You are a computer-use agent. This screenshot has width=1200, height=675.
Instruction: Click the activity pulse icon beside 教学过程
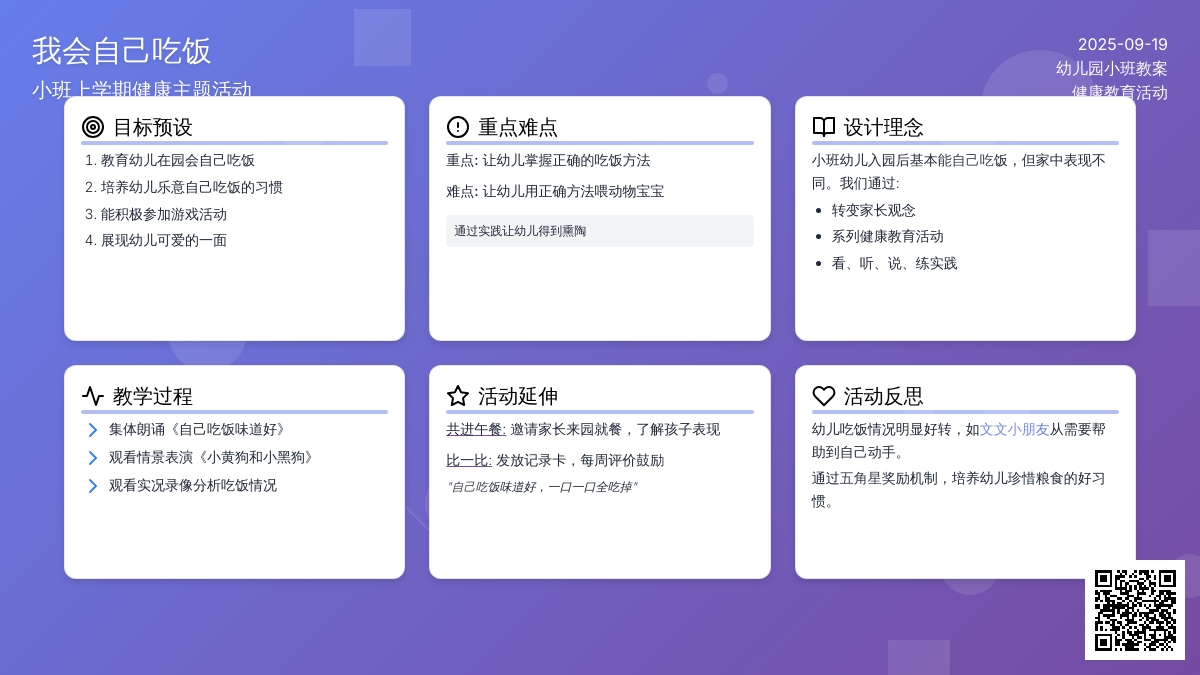click(93, 396)
